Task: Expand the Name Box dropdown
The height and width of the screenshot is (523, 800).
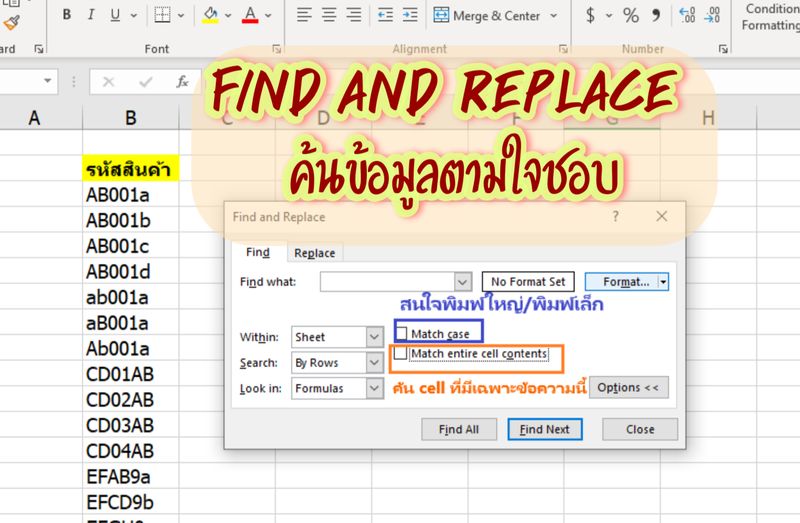Action: 47,81
